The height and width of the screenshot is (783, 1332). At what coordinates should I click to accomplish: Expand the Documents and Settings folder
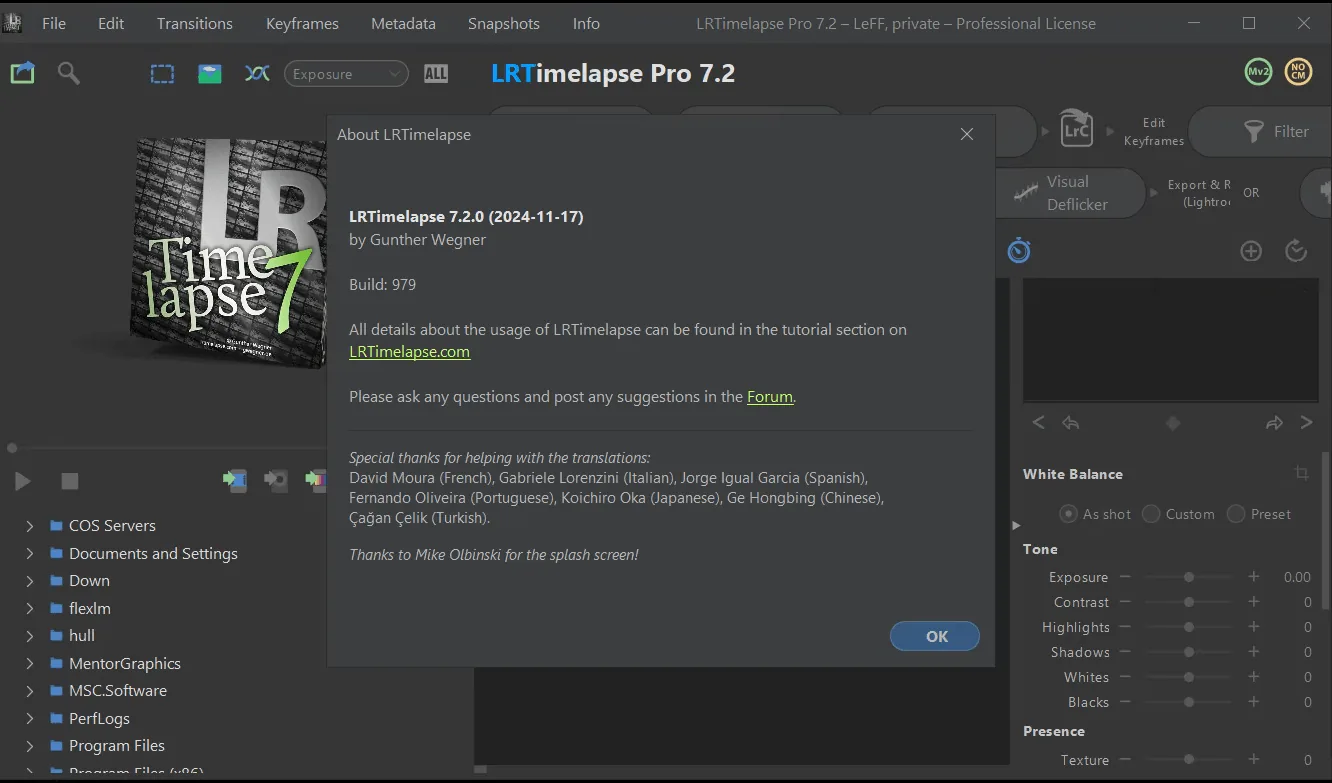pyautogui.click(x=30, y=553)
